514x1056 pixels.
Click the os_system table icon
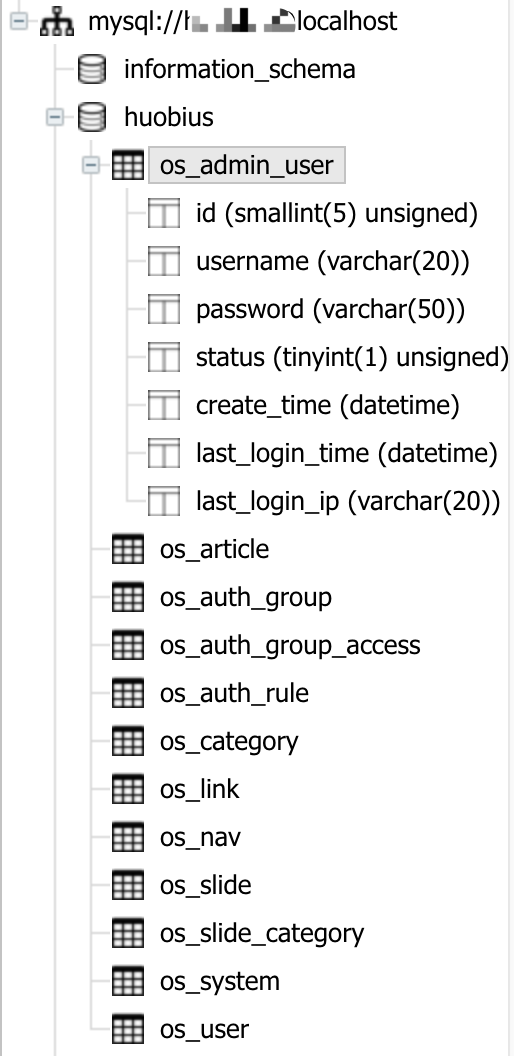128,981
